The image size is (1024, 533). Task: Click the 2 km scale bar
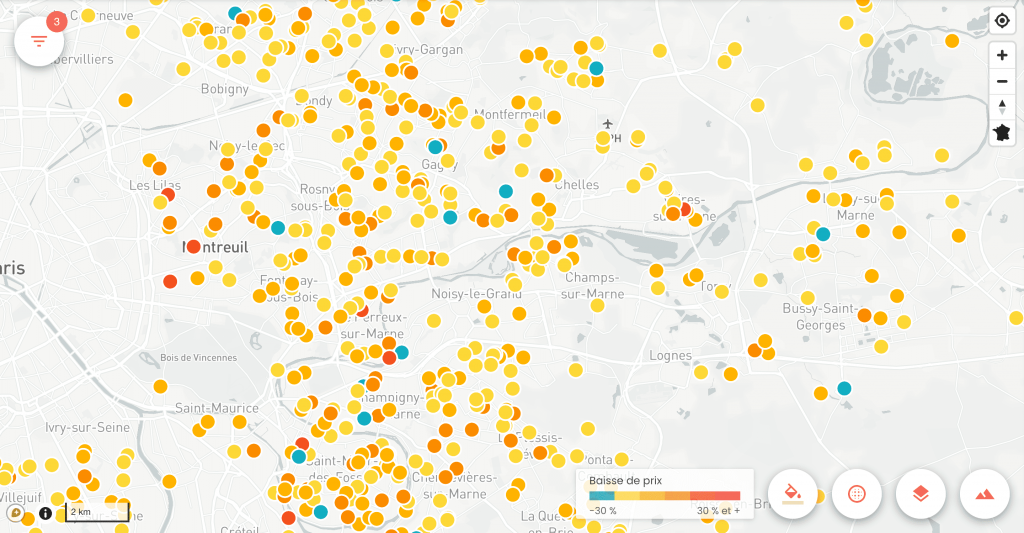click(97, 513)
